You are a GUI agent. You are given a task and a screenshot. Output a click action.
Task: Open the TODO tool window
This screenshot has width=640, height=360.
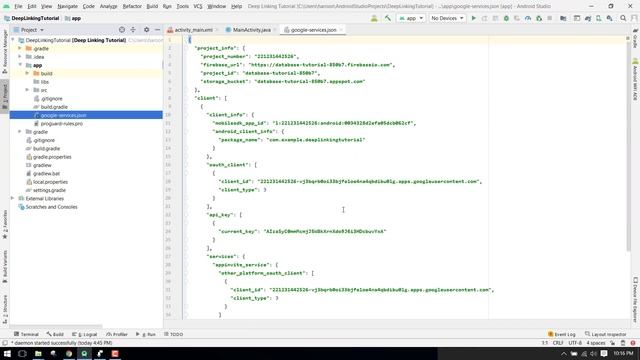pyautogui.click(x=173, y=334)
